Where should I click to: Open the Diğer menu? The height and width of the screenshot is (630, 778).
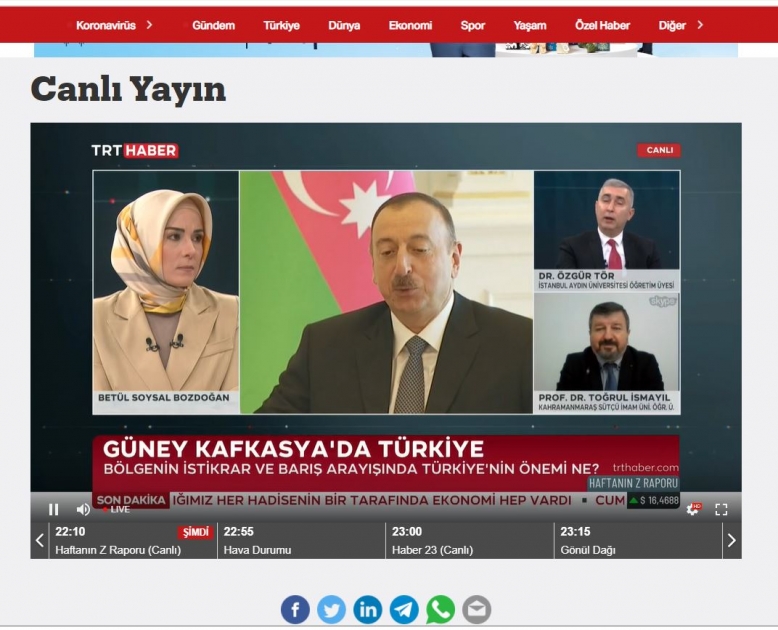[672, 25]
